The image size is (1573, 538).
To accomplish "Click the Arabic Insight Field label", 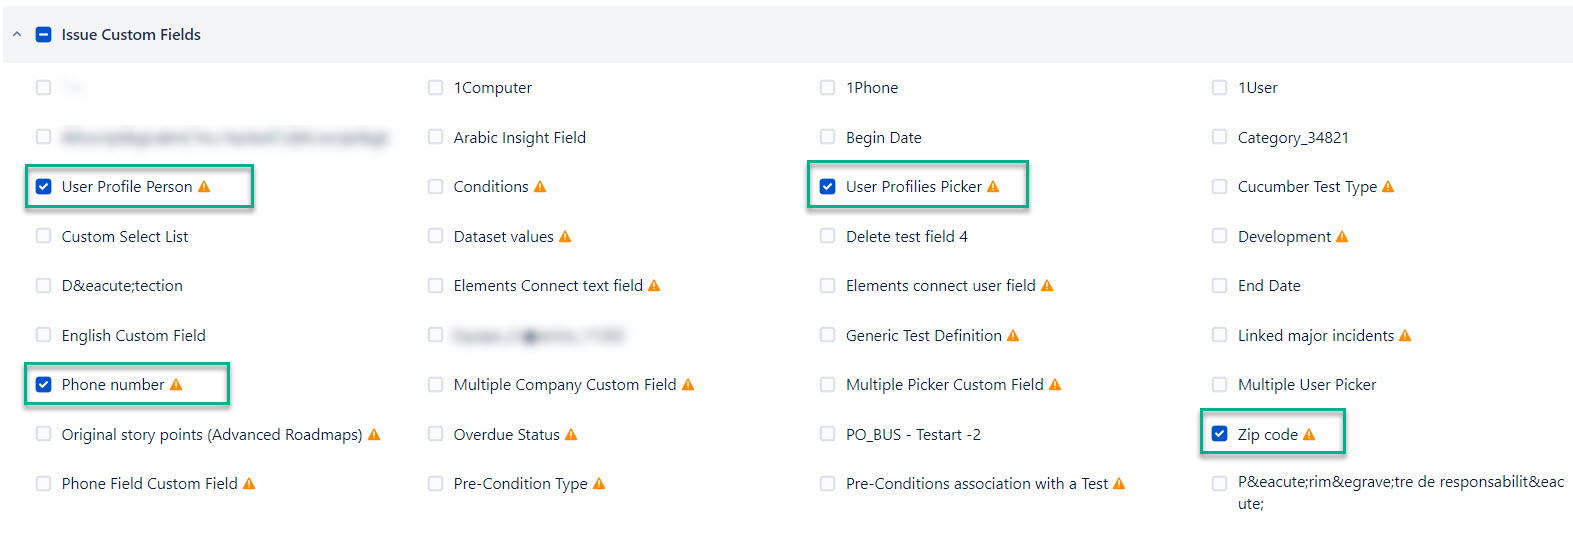I will [x=519, y=138].
